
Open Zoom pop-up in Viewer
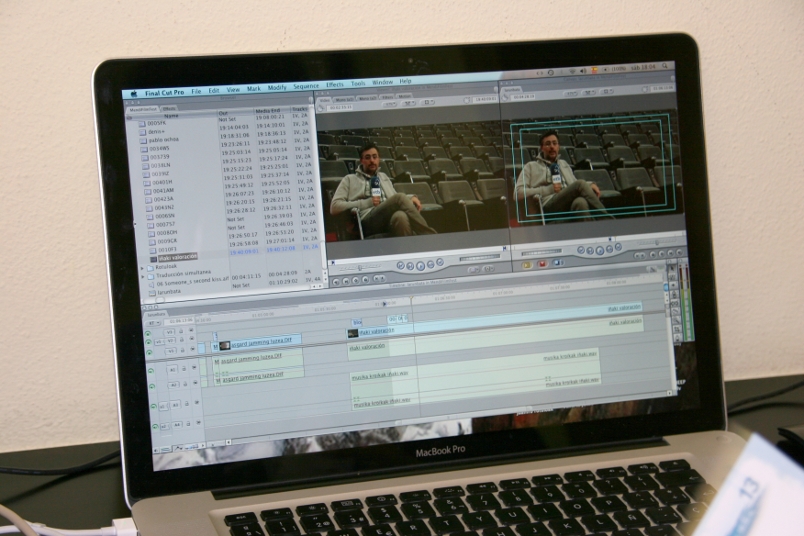(x=390, y=104)
